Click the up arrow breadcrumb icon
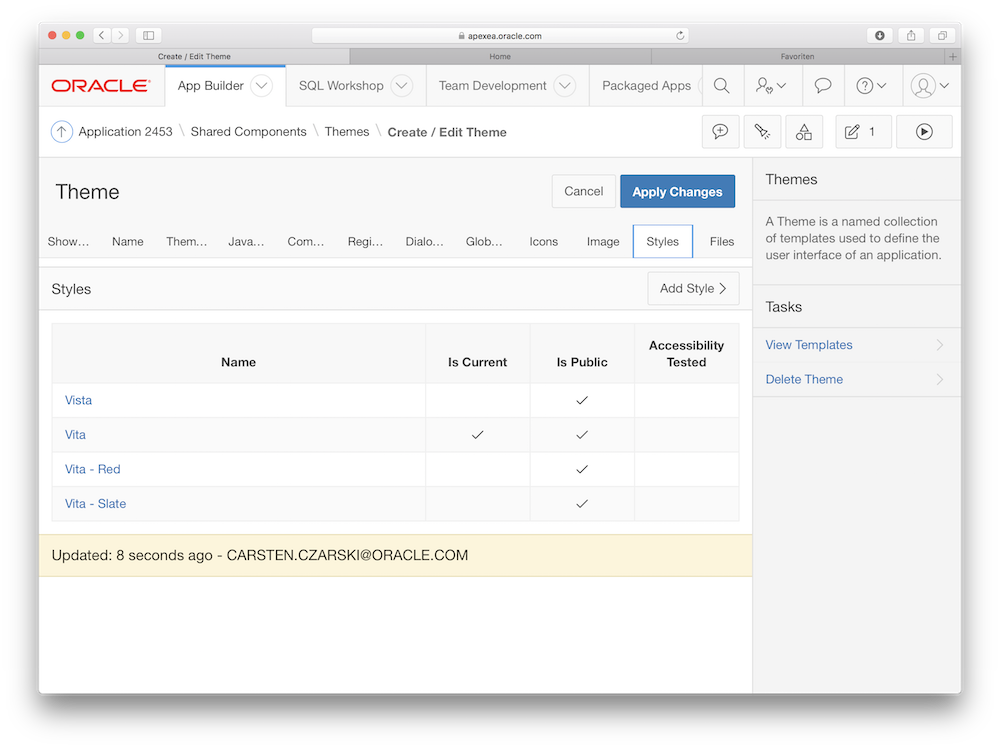 (61, 132)
